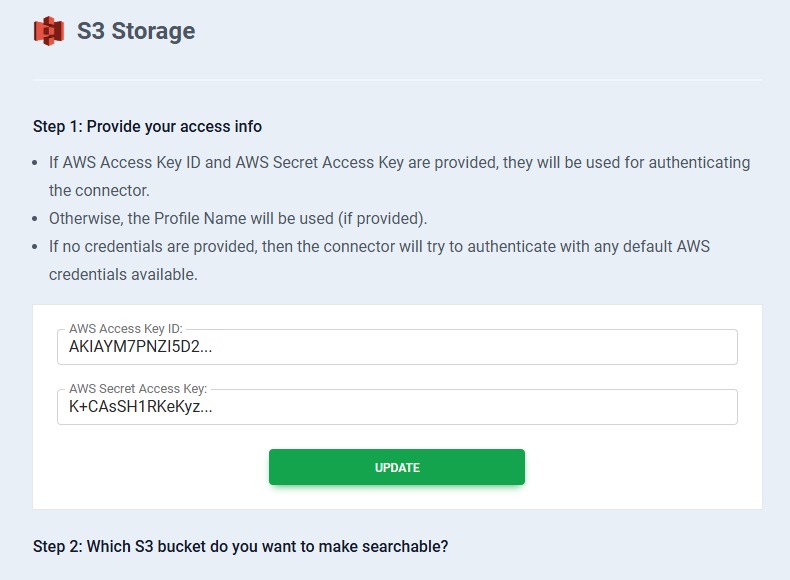The image size is (790, 580).
Task: Click the UPDATE button
Action: [x=397, y=467]
